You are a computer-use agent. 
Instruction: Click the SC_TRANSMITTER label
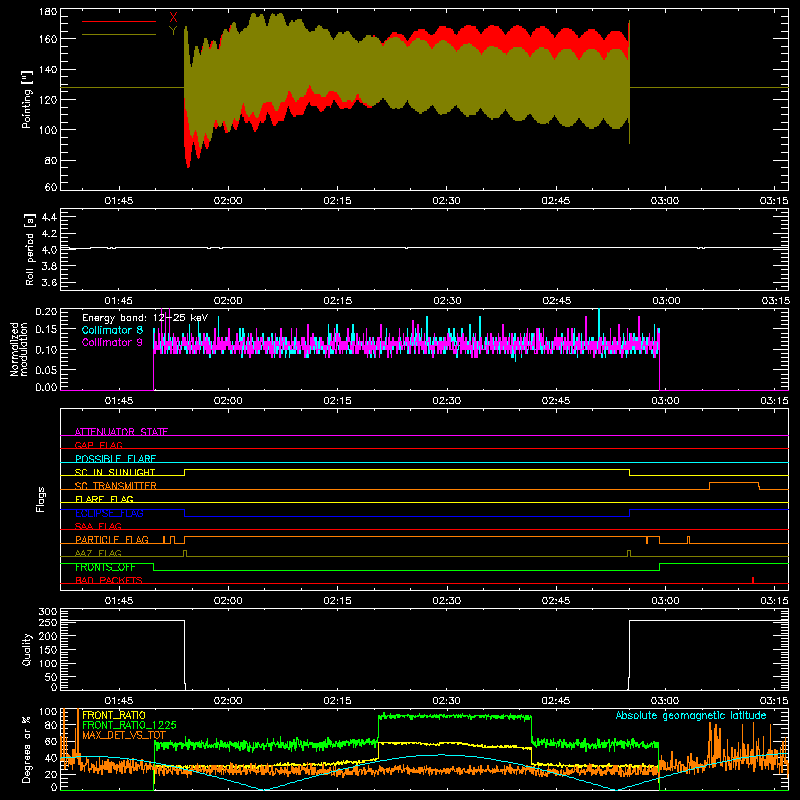[115, 486]
